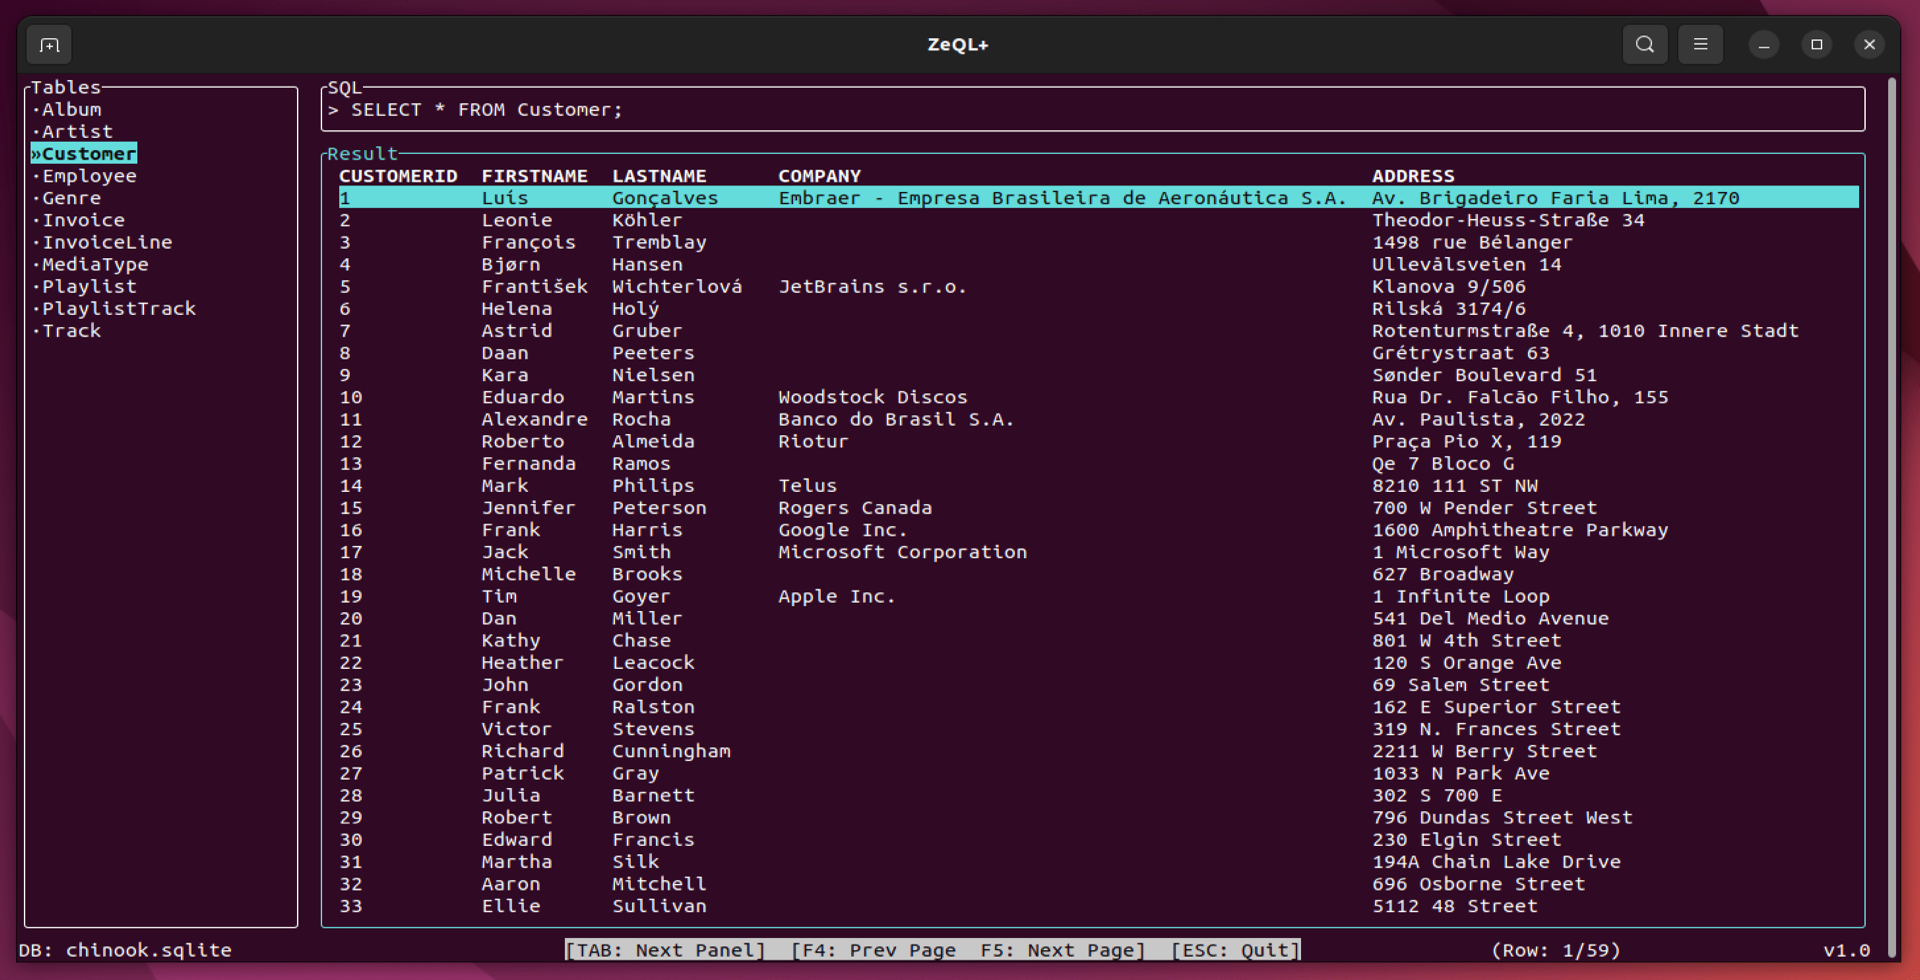Click the Banco do Brasil S.A. cell

[896, 419]
